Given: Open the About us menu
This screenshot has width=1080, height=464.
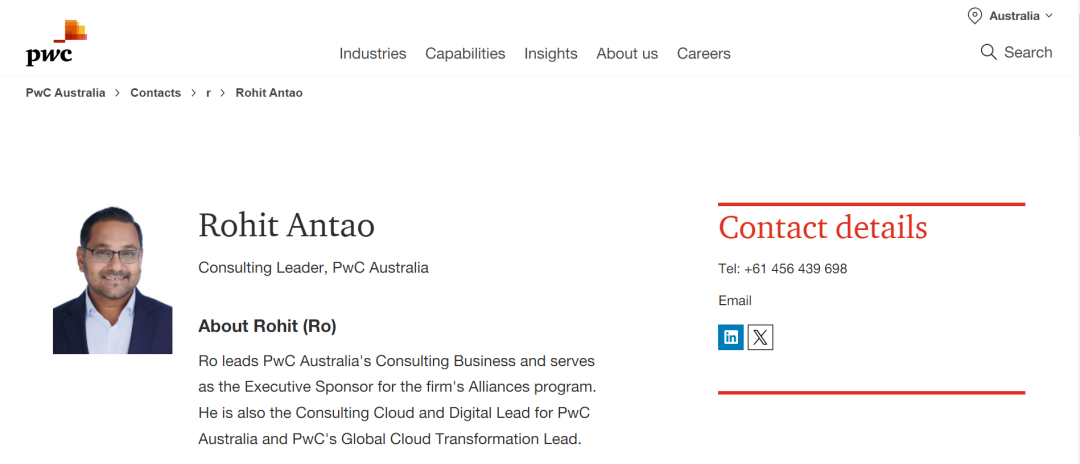Looking at the screenshot, I should coord(627,54).
